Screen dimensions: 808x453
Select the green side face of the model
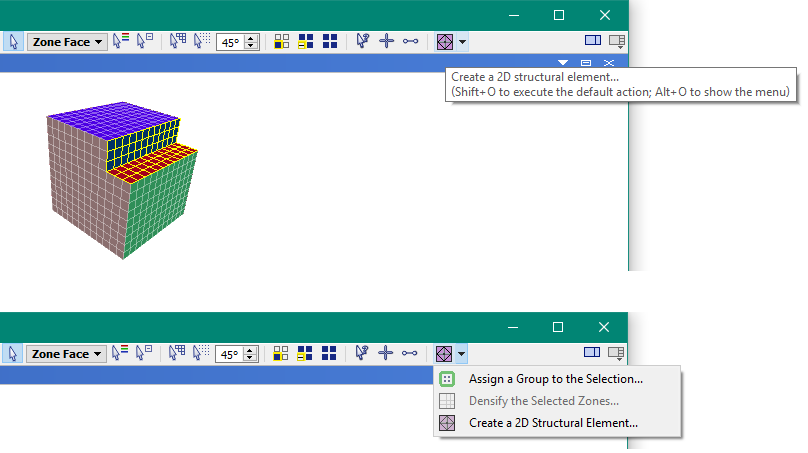(x=160, y=206)
